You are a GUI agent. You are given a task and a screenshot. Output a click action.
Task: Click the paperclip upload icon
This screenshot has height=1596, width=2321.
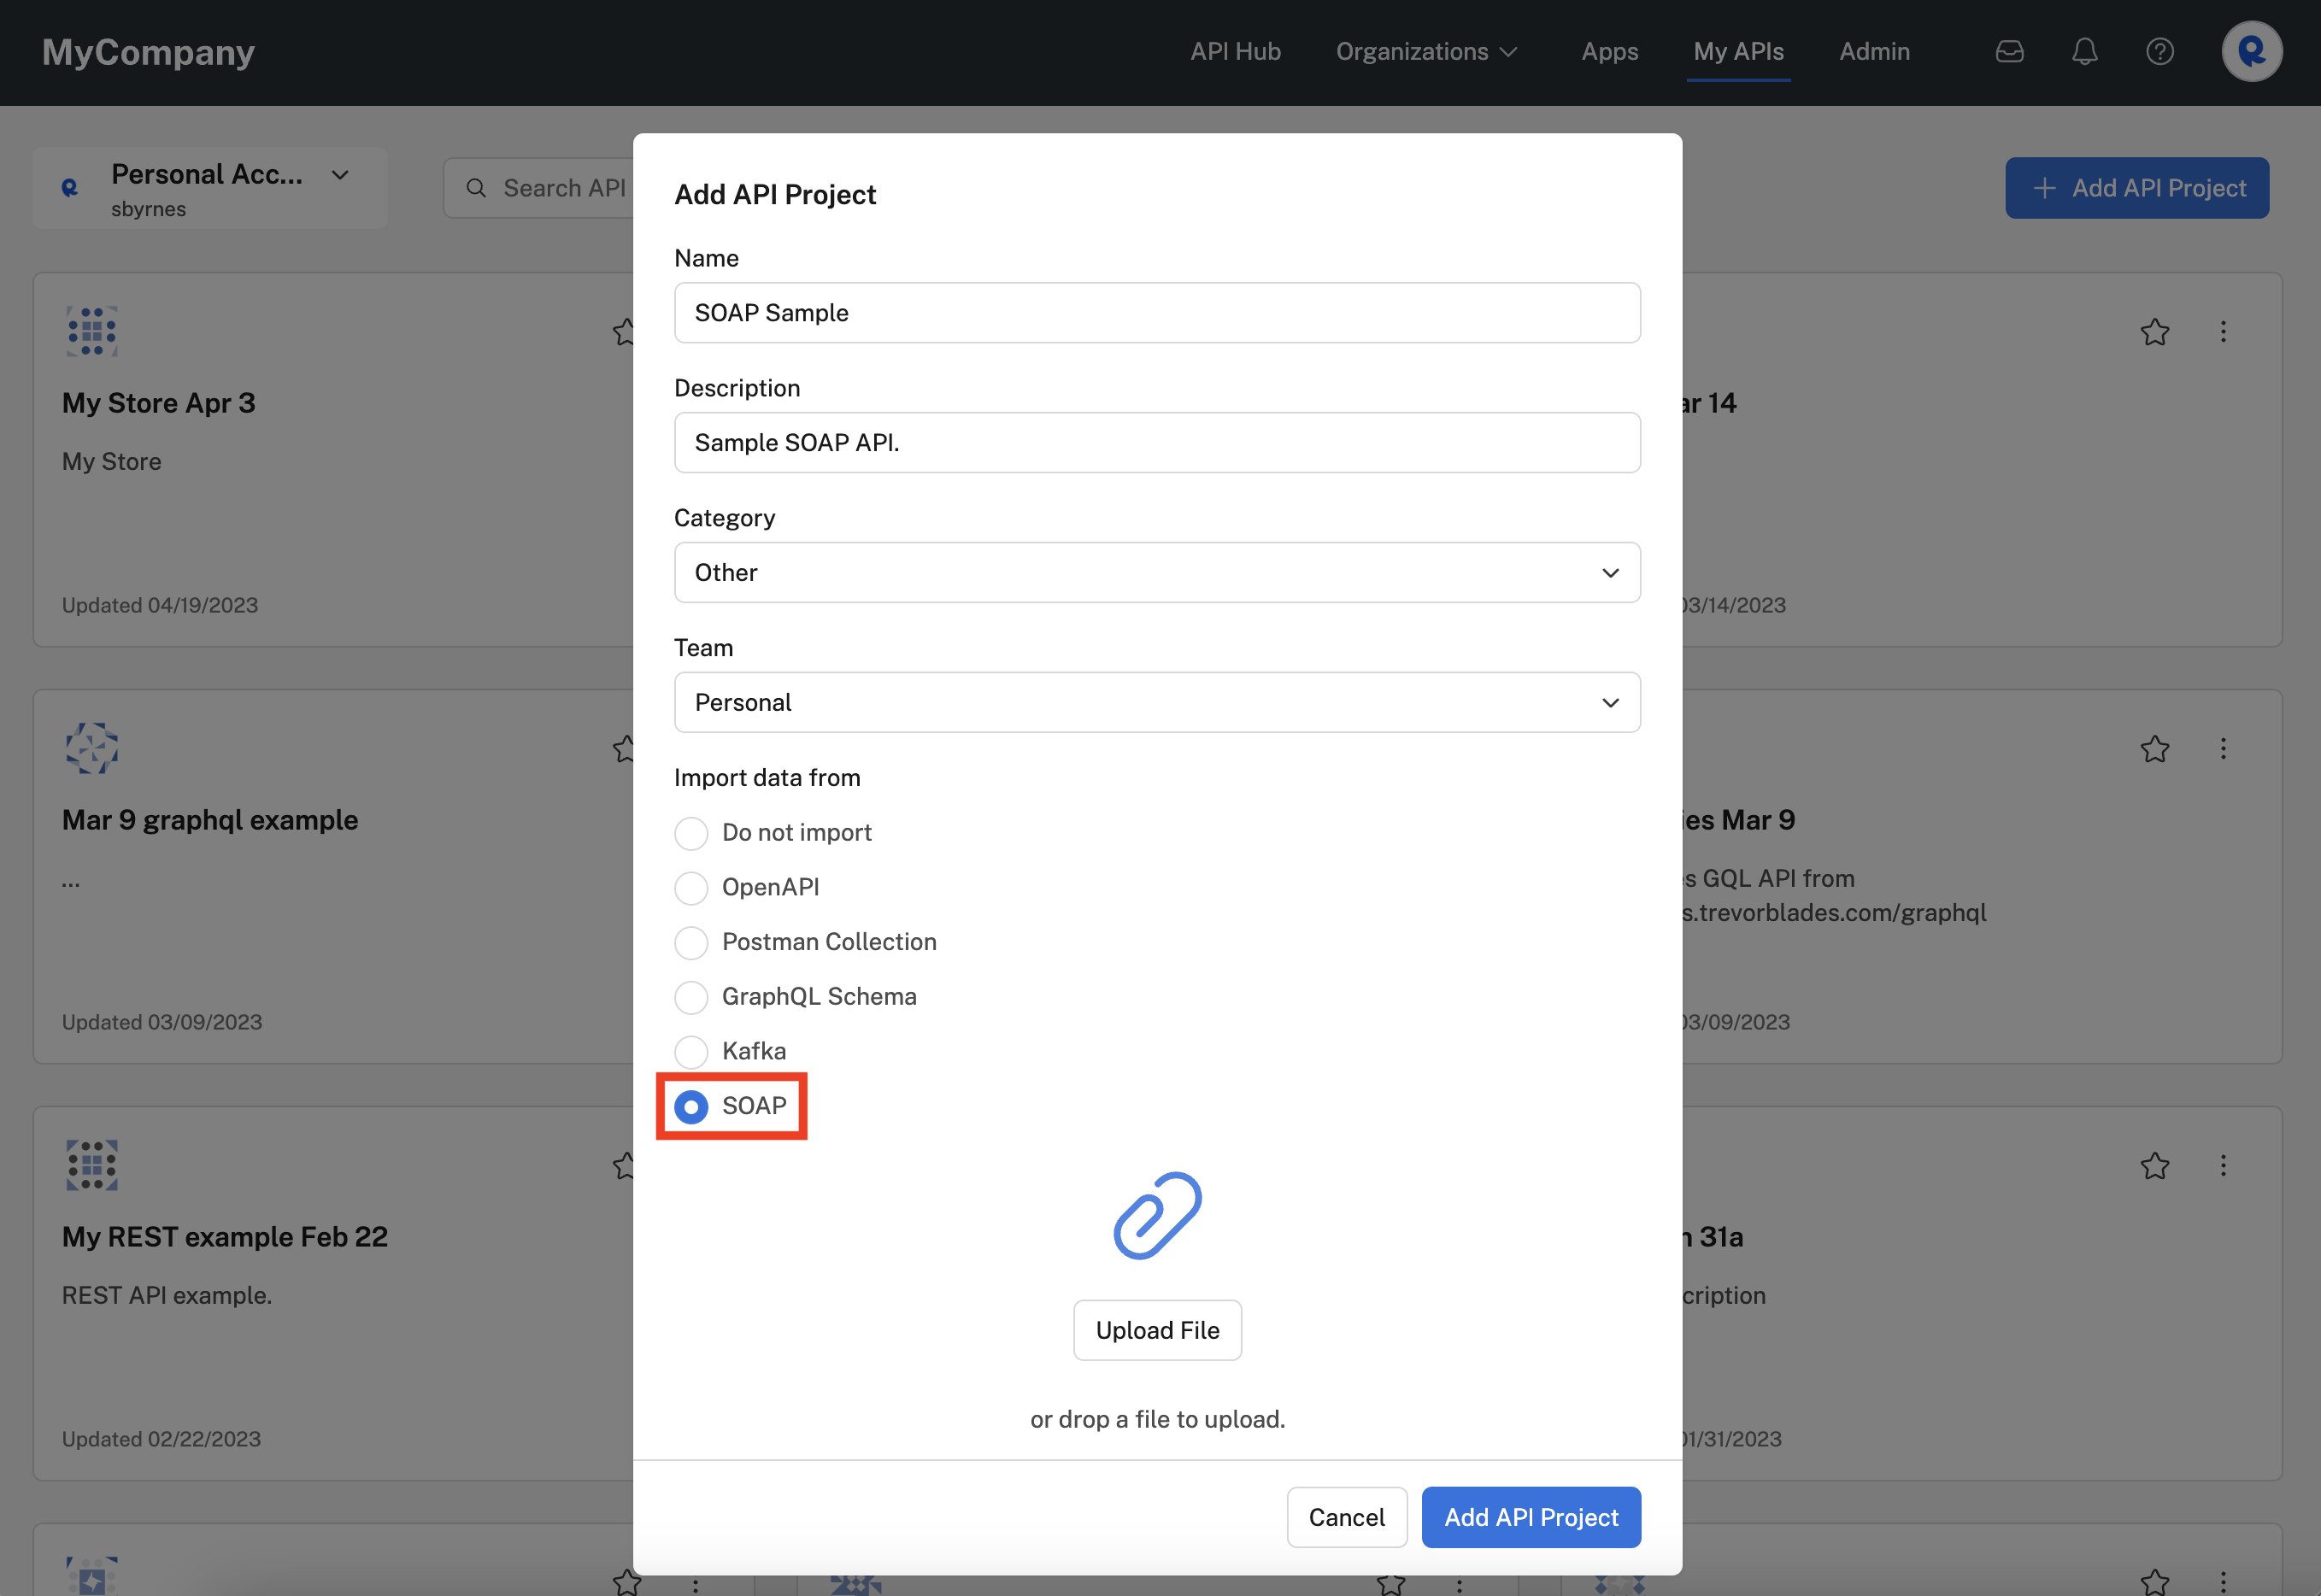[1157, 1216]
